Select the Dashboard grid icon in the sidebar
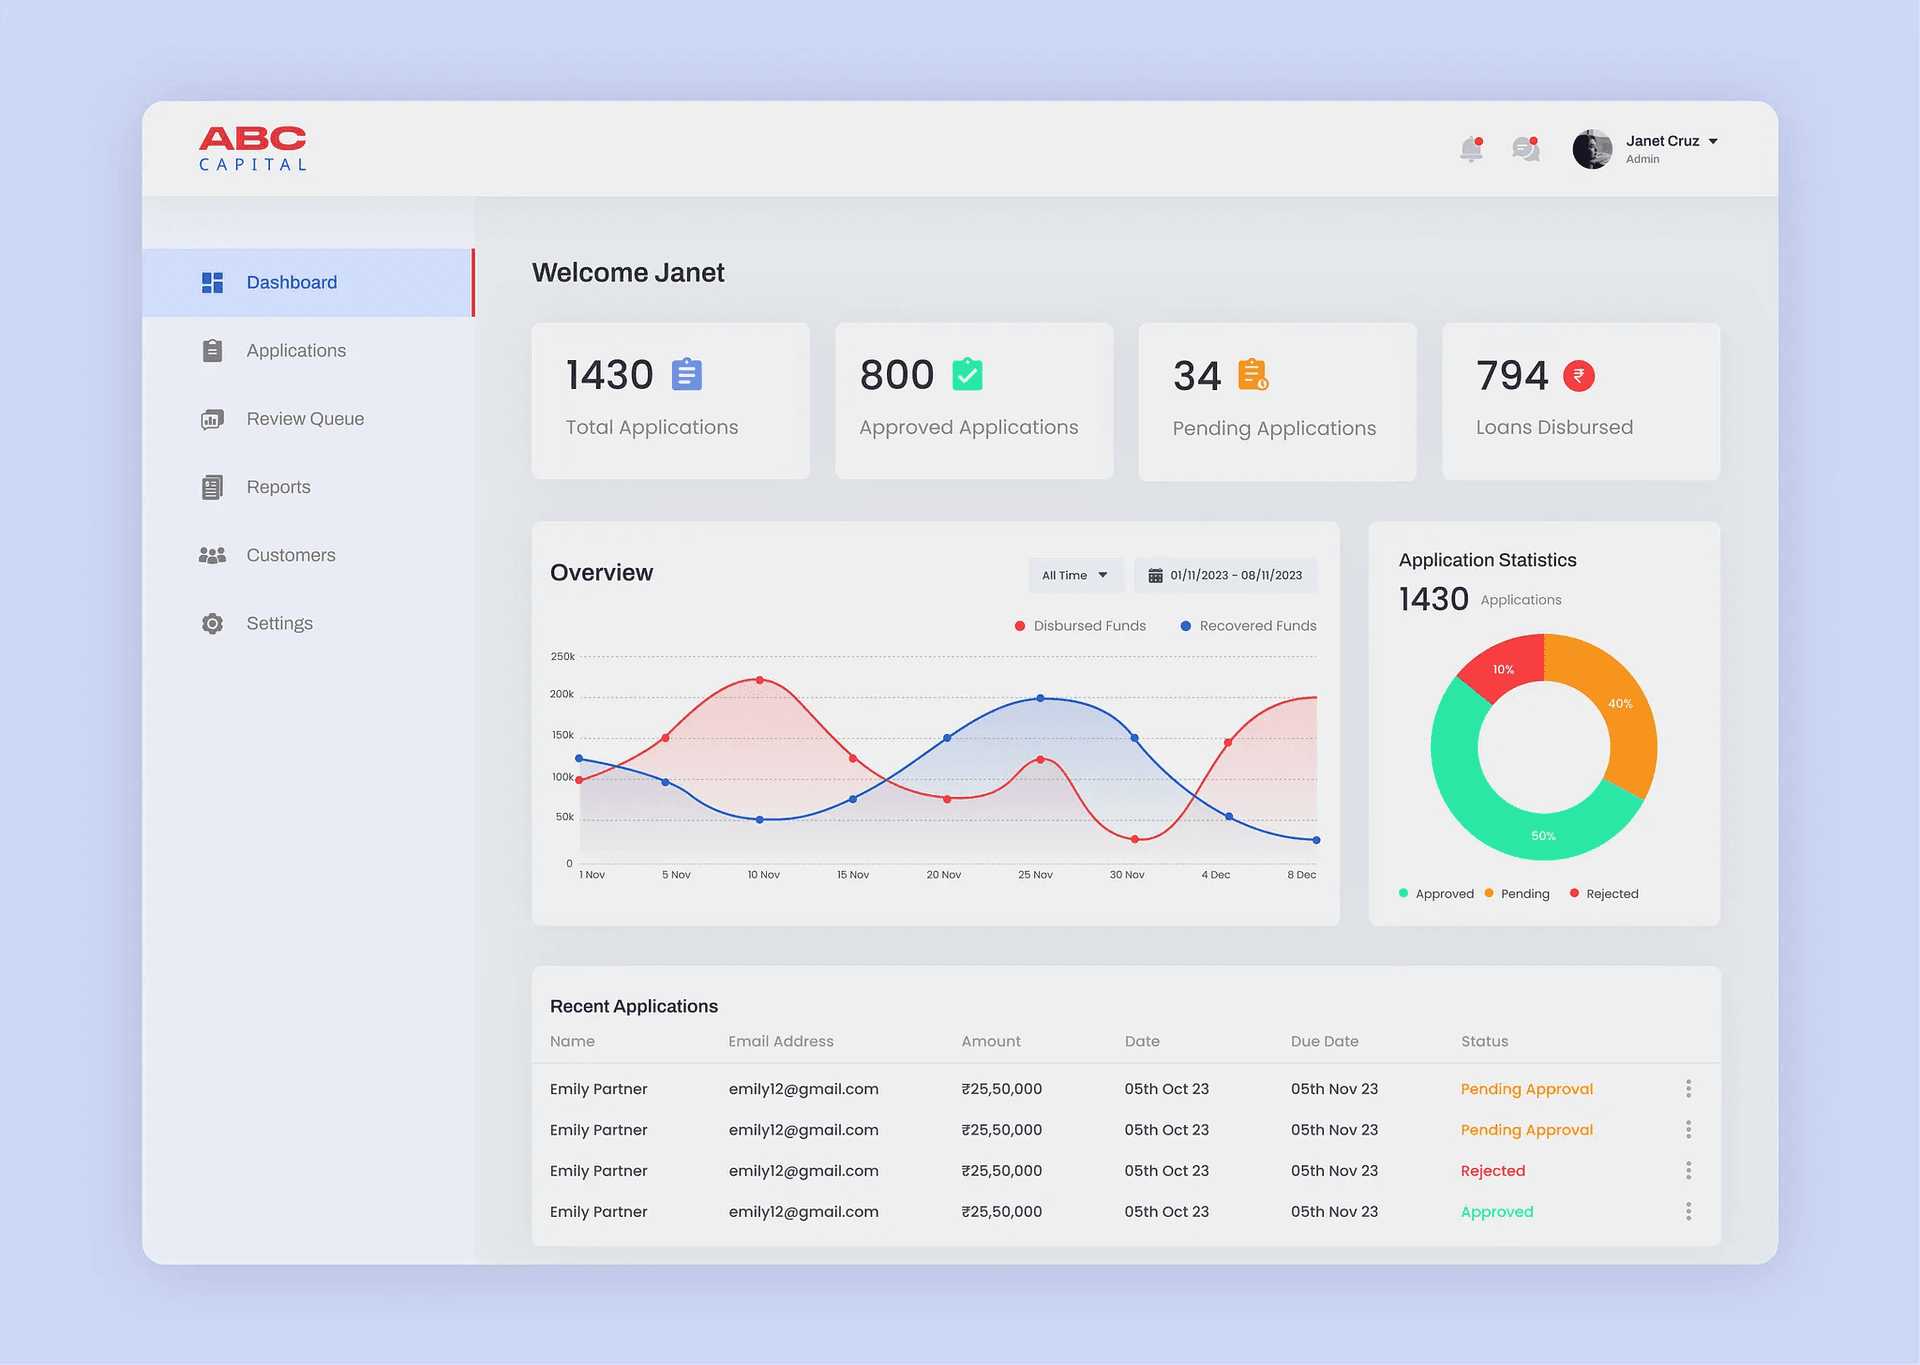 point(212,283)
